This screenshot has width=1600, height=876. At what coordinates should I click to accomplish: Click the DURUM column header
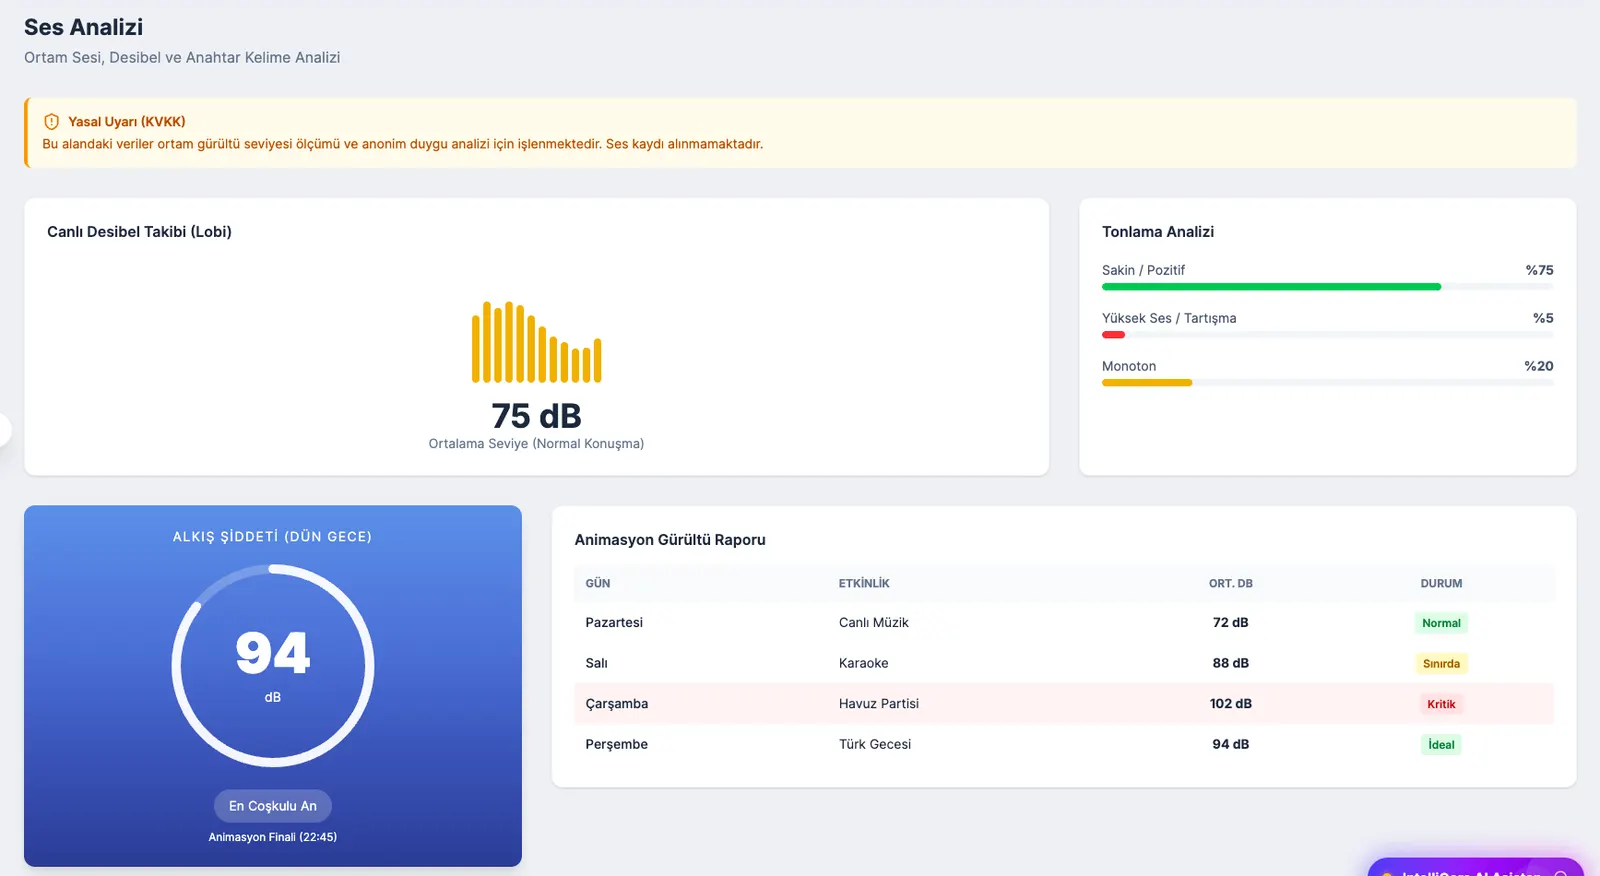(1441, 584)
